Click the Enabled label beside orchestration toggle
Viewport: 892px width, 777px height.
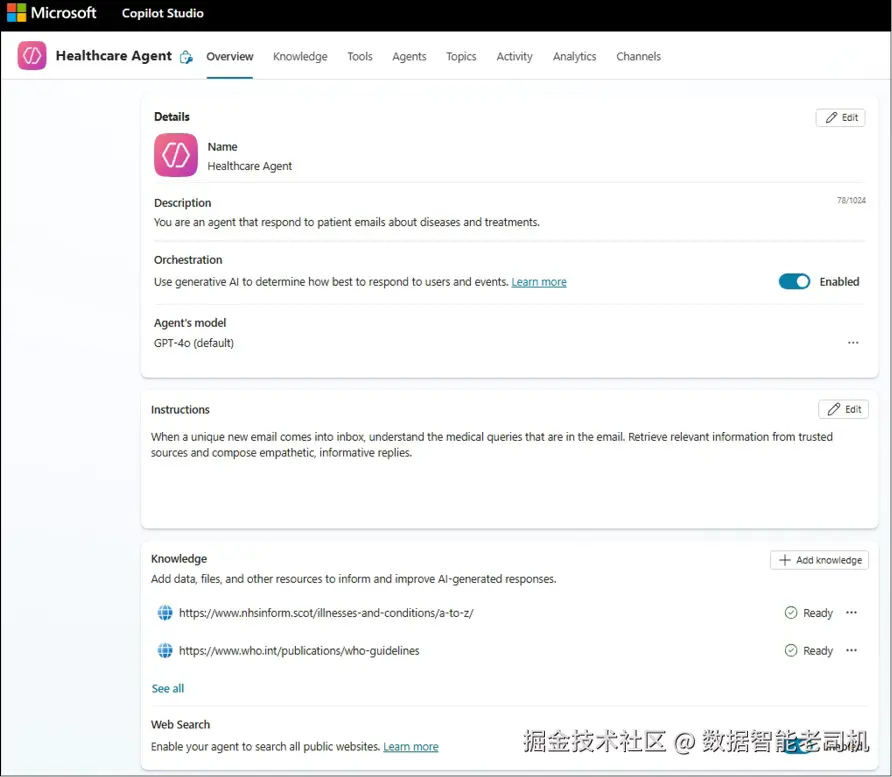839,282
